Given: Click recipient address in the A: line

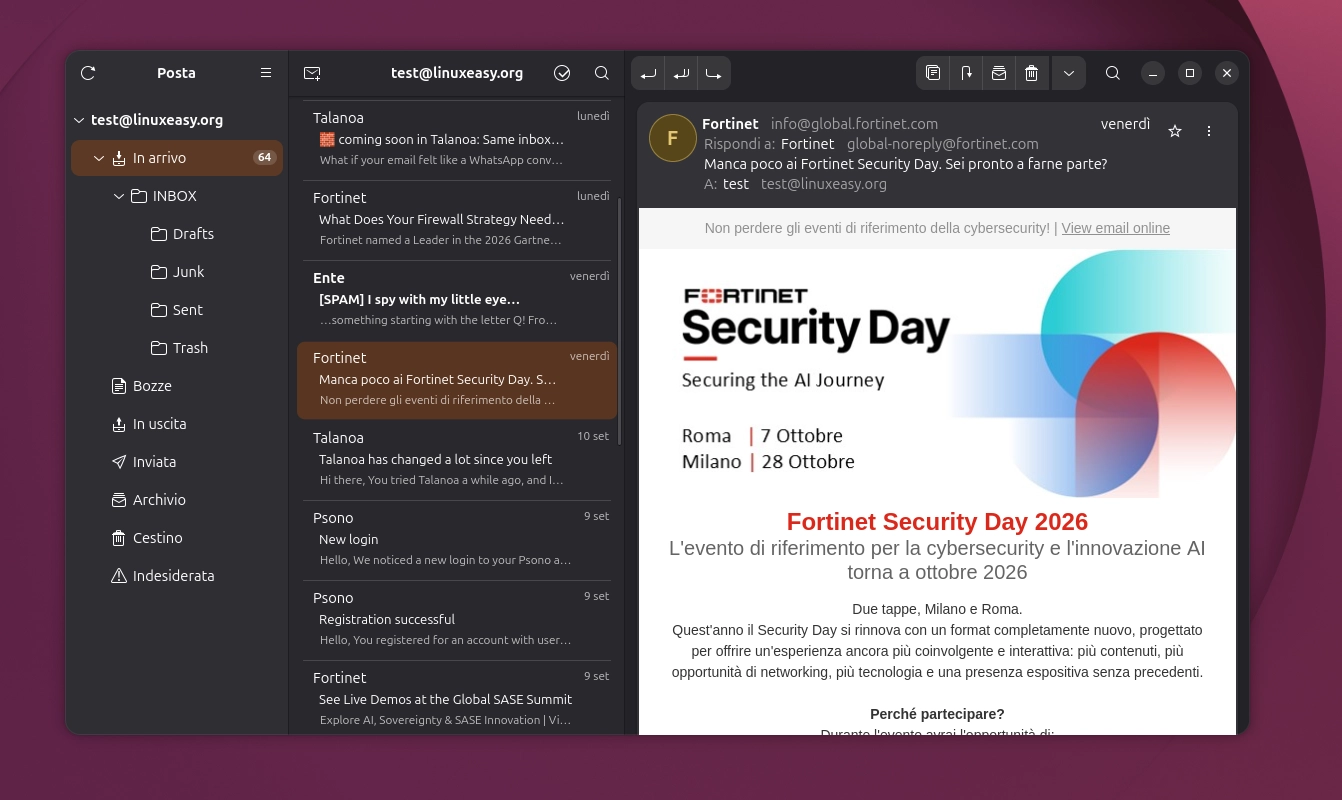Looking at the screenshot, I should (824, 184).
